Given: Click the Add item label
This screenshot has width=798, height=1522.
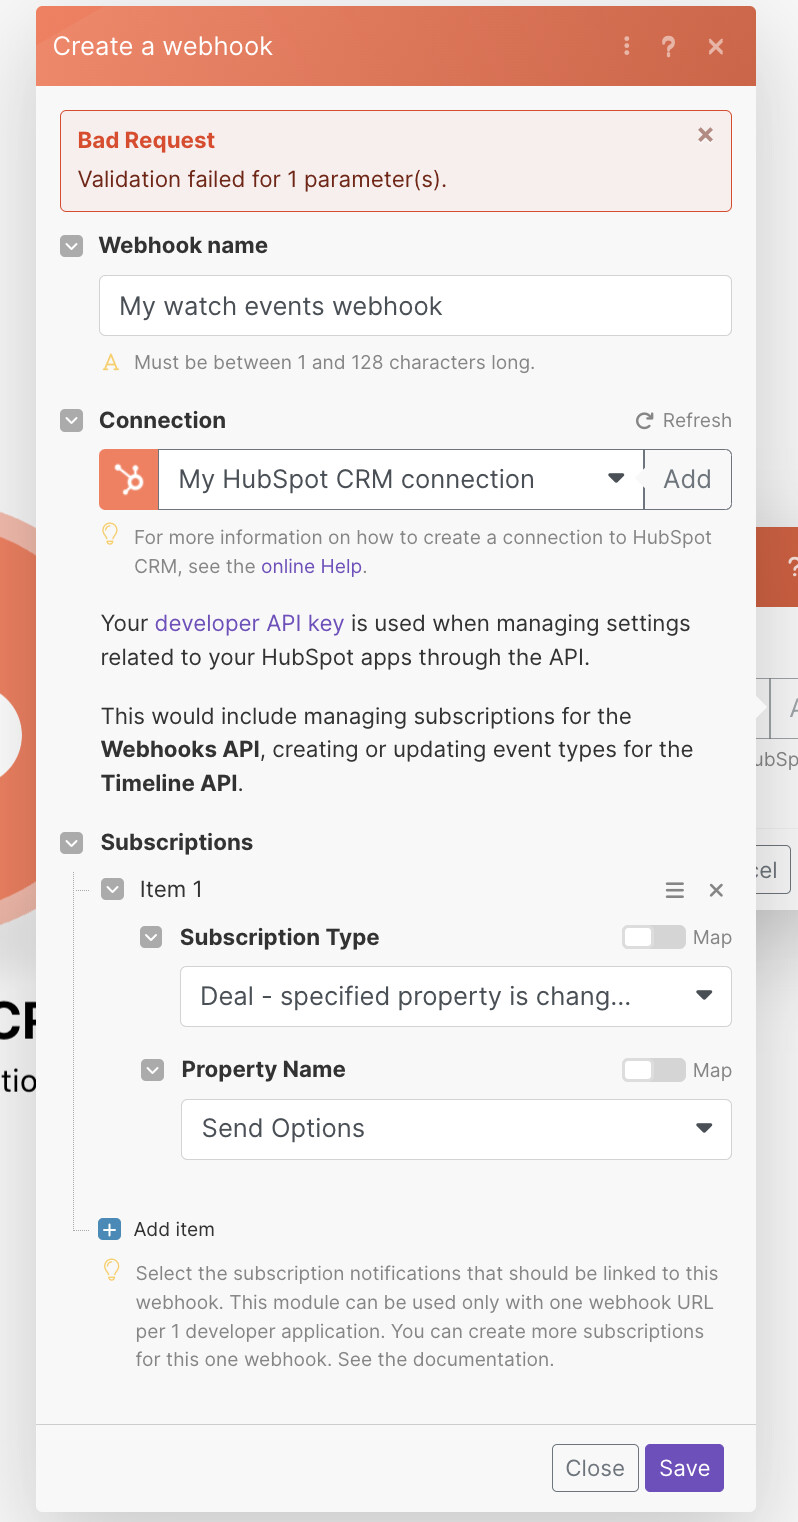Looking at the screenshot, I should tap(174, 1229).
